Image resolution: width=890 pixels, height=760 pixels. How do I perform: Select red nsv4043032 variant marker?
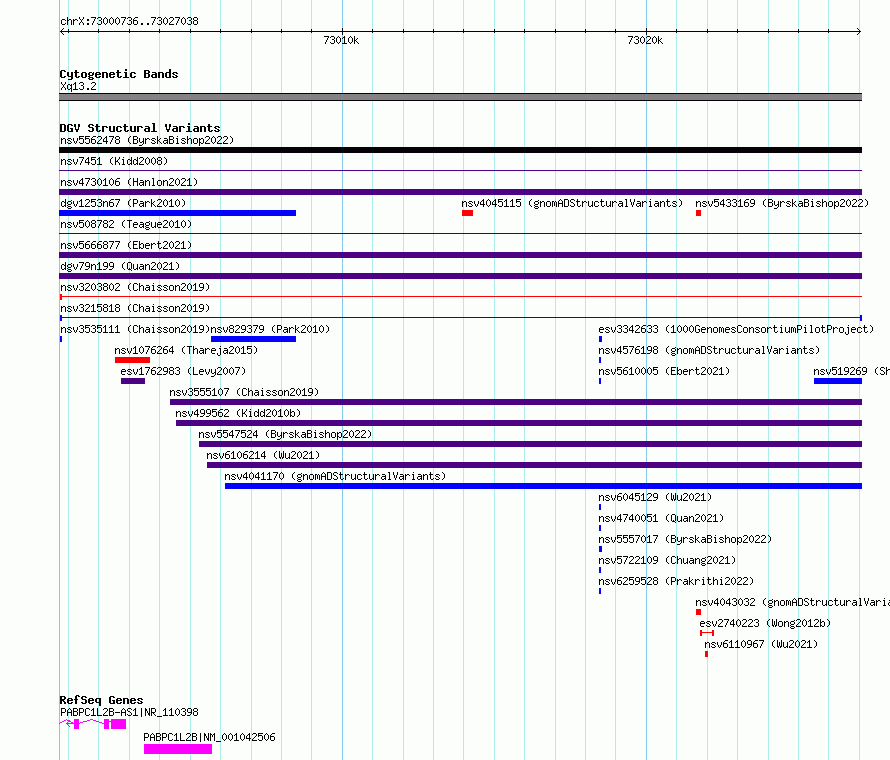point(698,612)
